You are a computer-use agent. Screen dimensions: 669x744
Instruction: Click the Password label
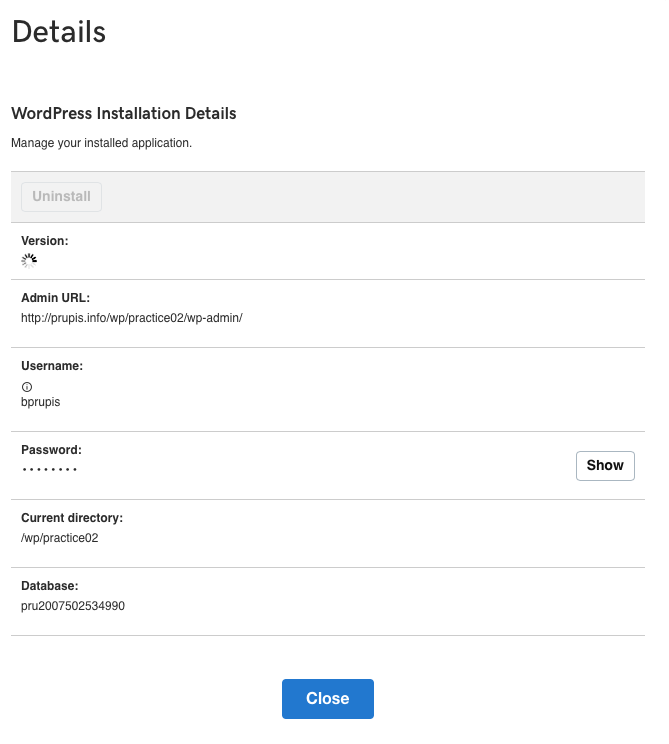(51, 450)
